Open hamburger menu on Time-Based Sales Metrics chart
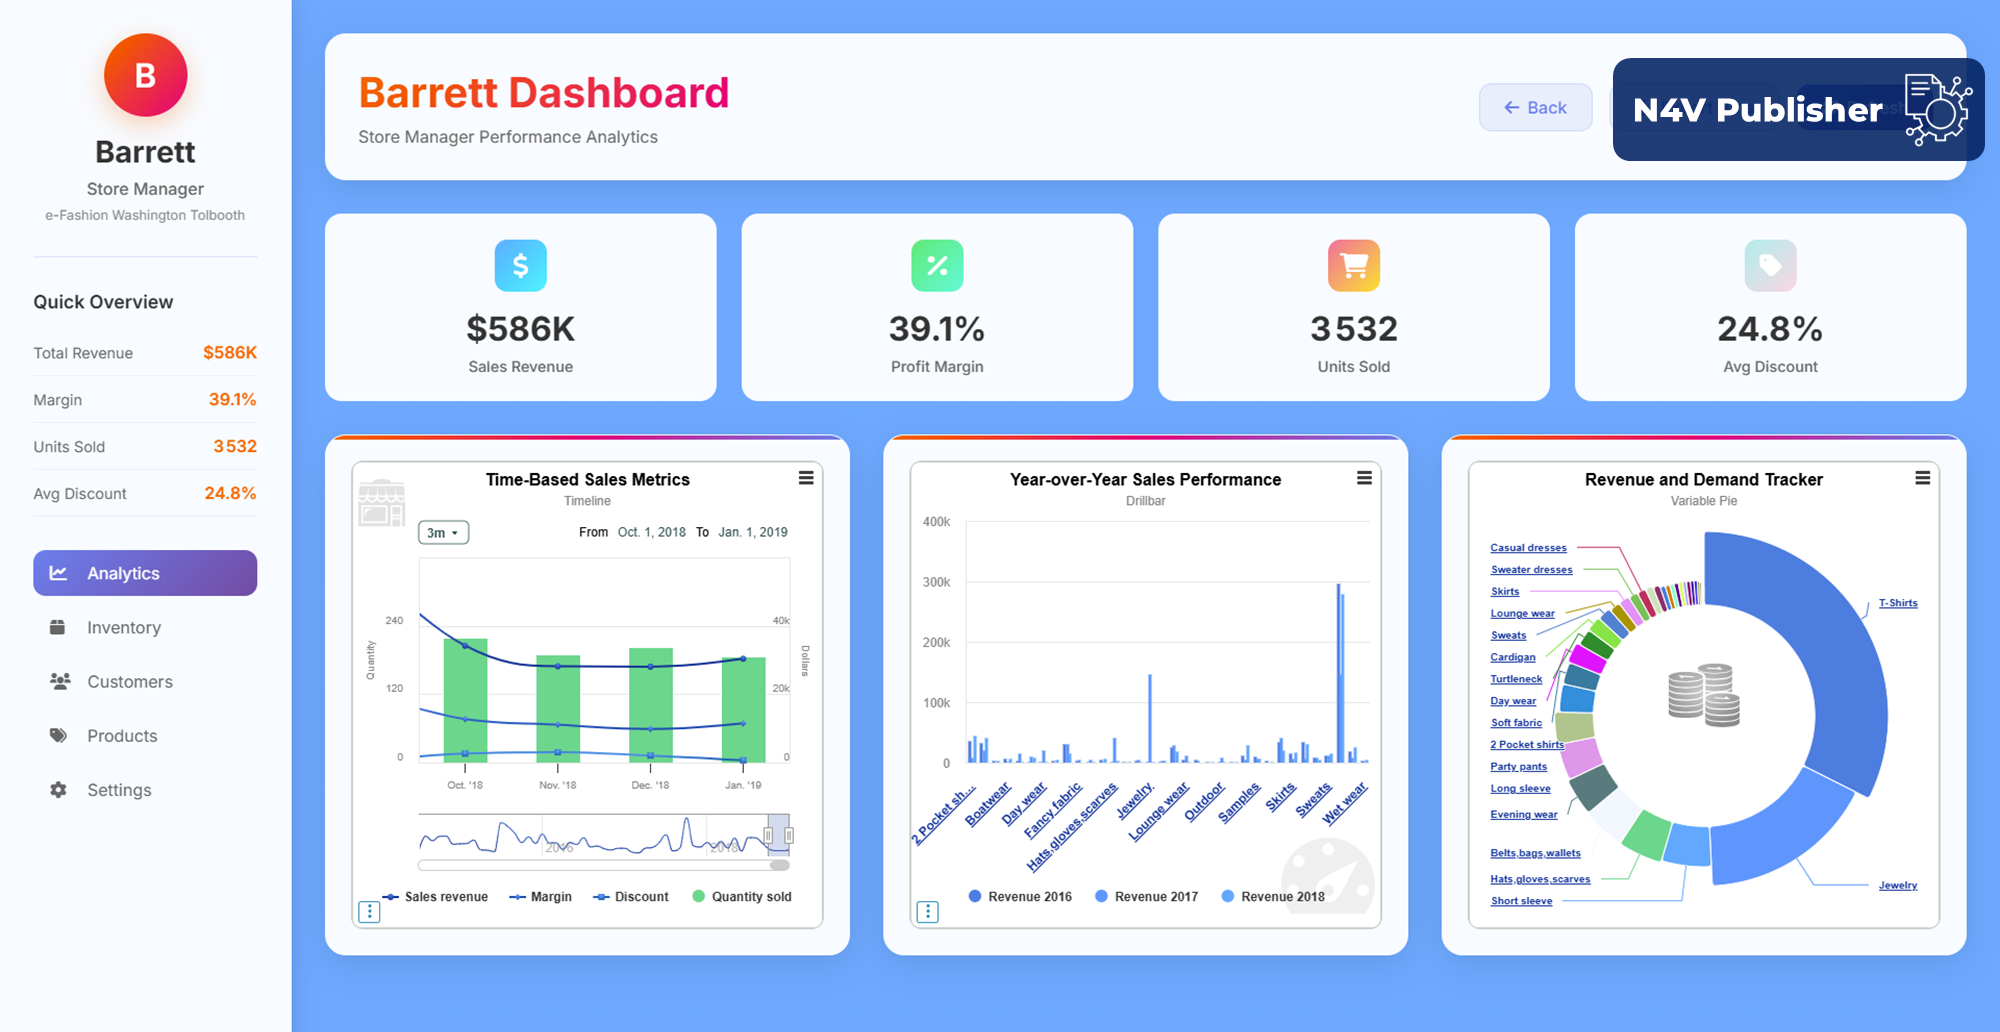The image size is (2000, 1032). [x=806, y=479]
